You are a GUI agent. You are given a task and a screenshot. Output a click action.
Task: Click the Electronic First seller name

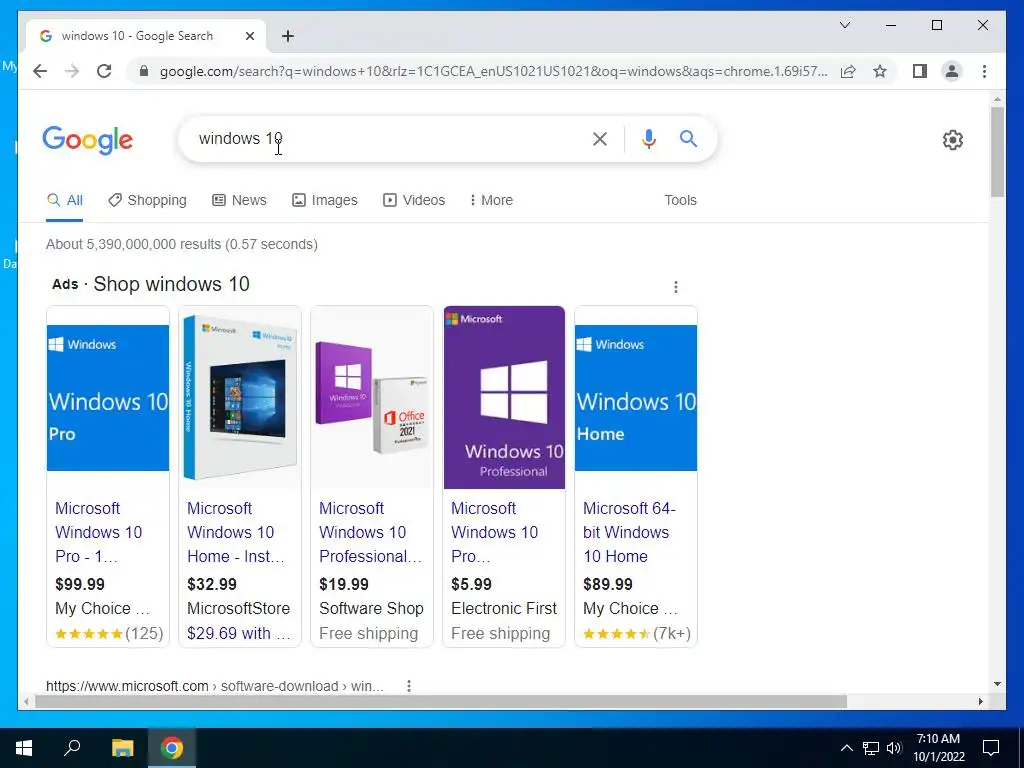[x=504, y=609]
